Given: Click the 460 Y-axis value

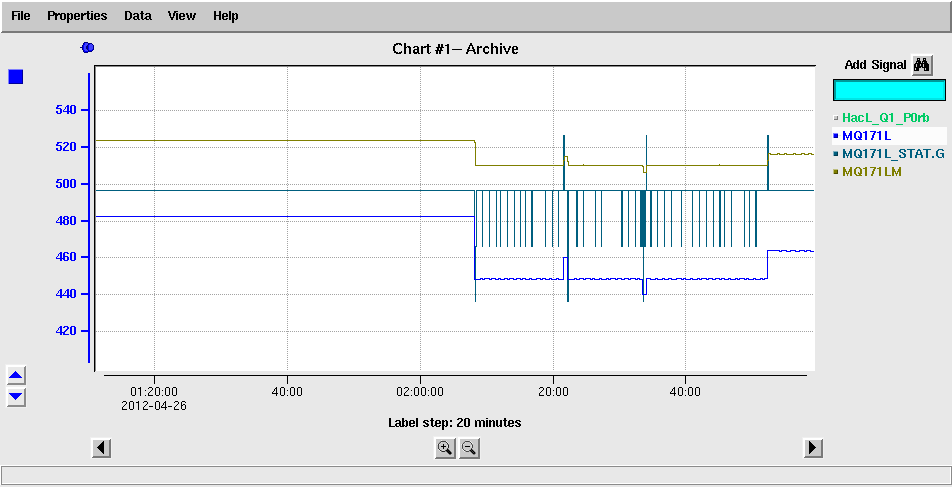Looking at the screenshot, I should tap(65, 257).
